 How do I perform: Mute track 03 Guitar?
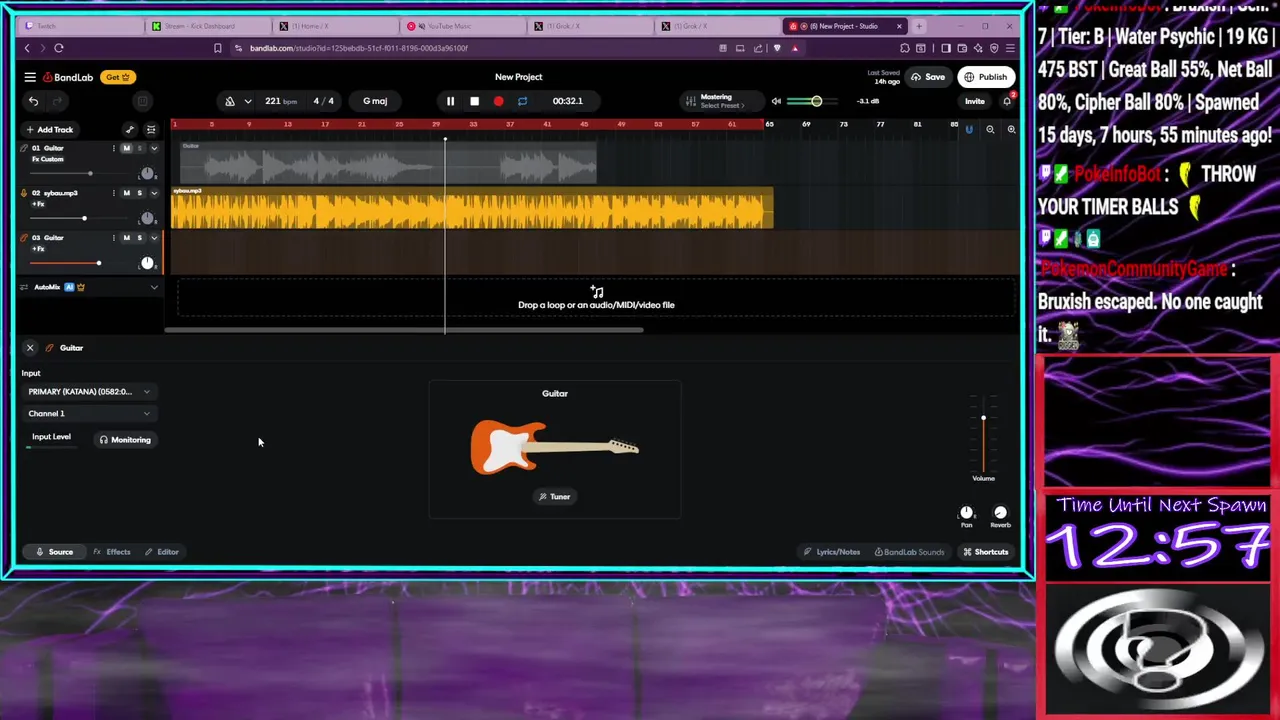[x=126, y=238]
